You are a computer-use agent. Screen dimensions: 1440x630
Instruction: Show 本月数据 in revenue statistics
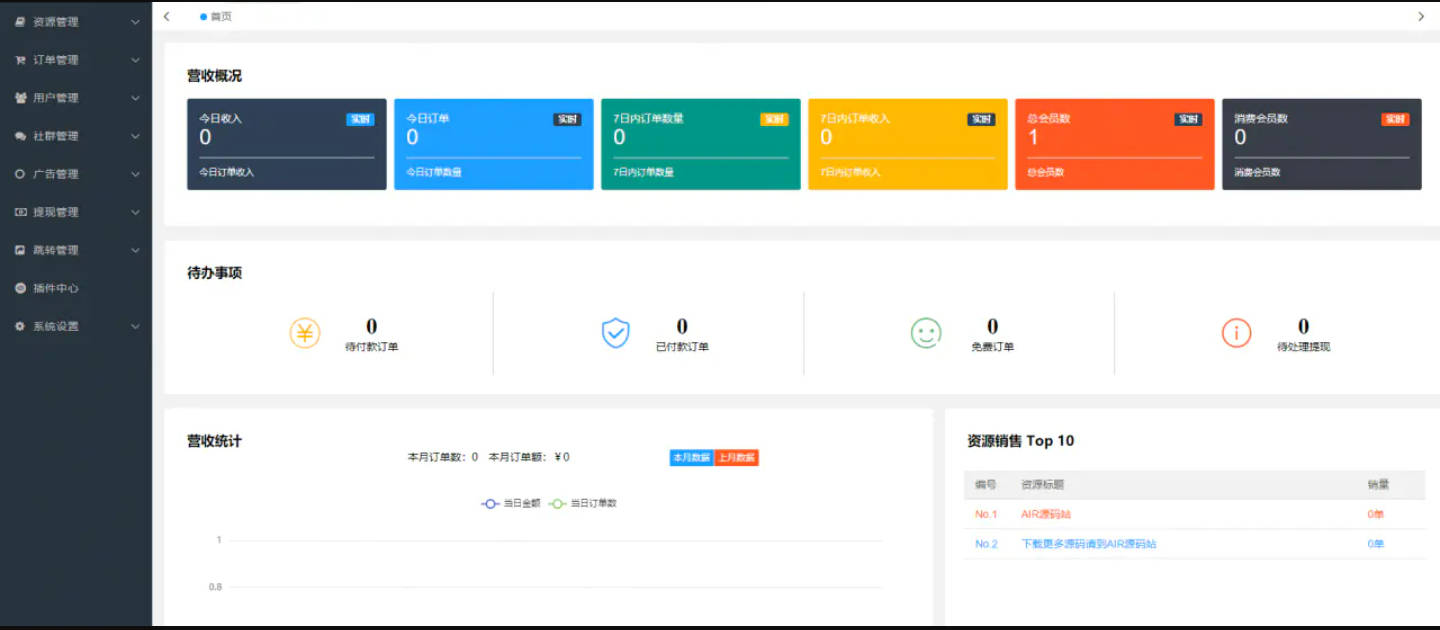tap(692, 458)
